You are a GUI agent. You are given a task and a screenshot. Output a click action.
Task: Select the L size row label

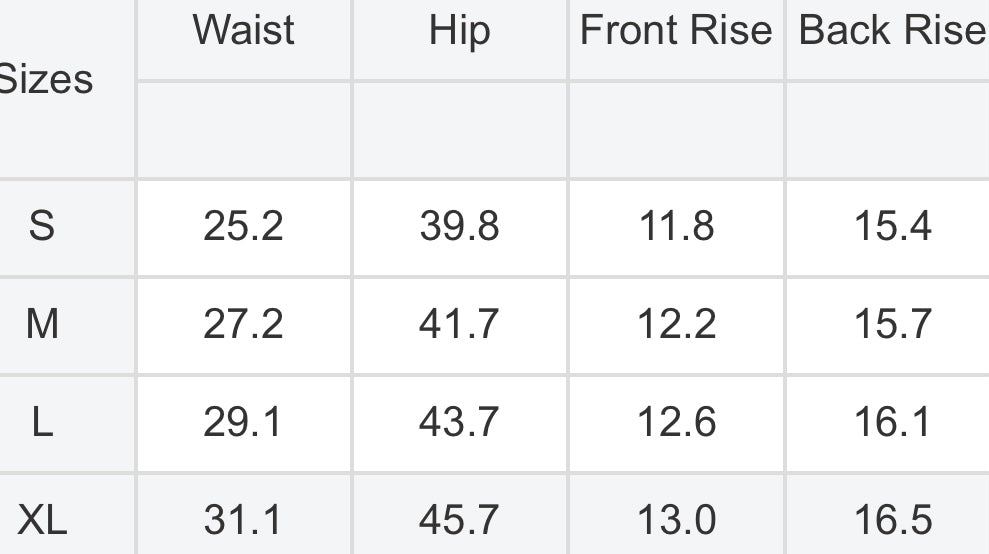coord(42,421)
